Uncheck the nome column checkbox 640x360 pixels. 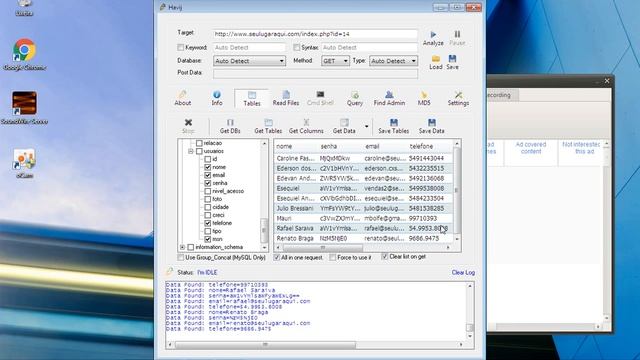pos(208,167)
